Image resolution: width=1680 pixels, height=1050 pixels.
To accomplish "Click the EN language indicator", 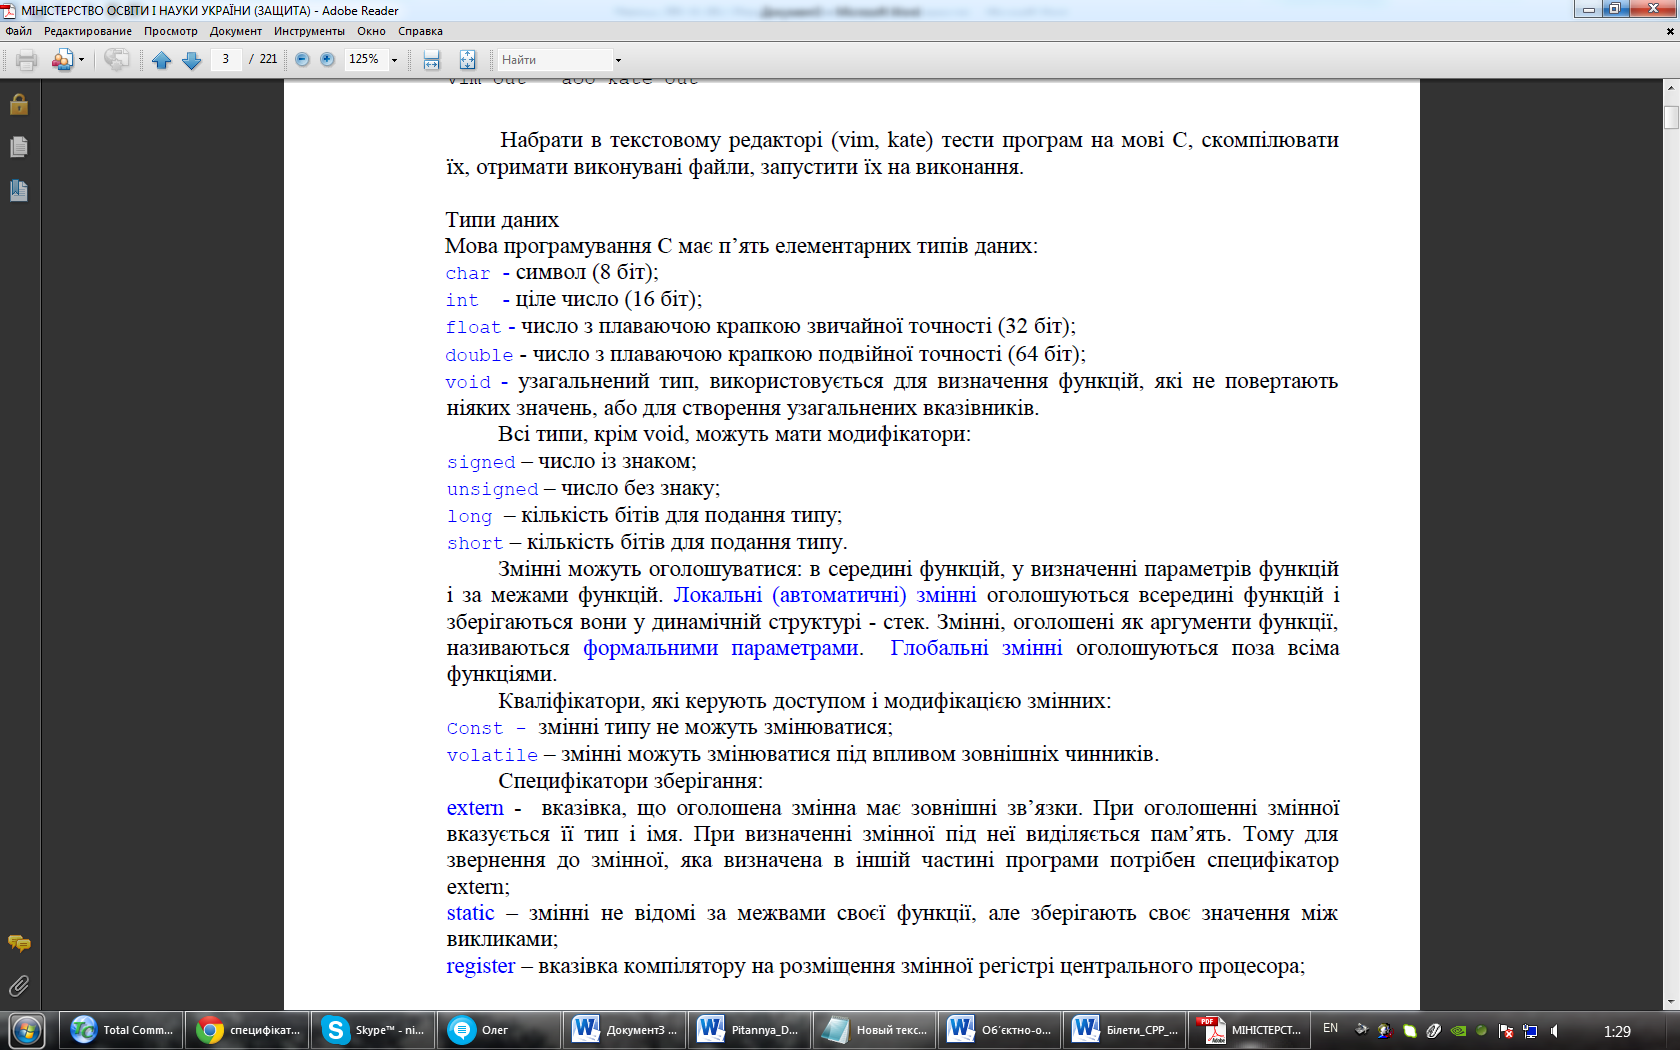I will point(1330,1029).
